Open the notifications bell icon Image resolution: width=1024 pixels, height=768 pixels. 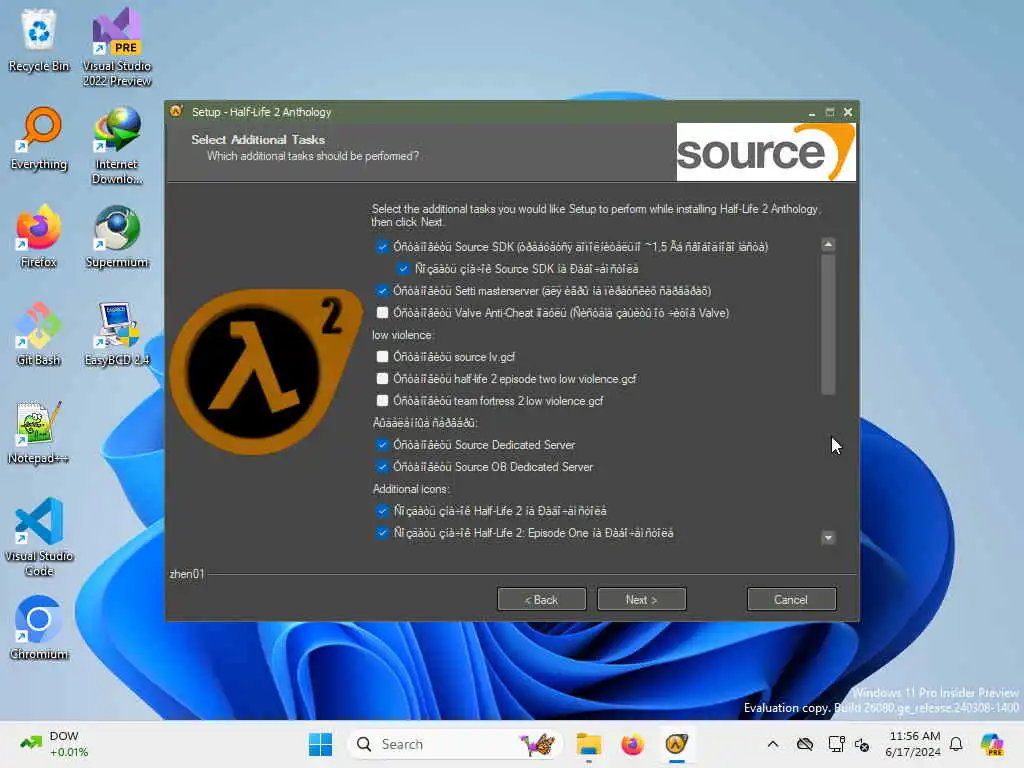click(956, 744)
